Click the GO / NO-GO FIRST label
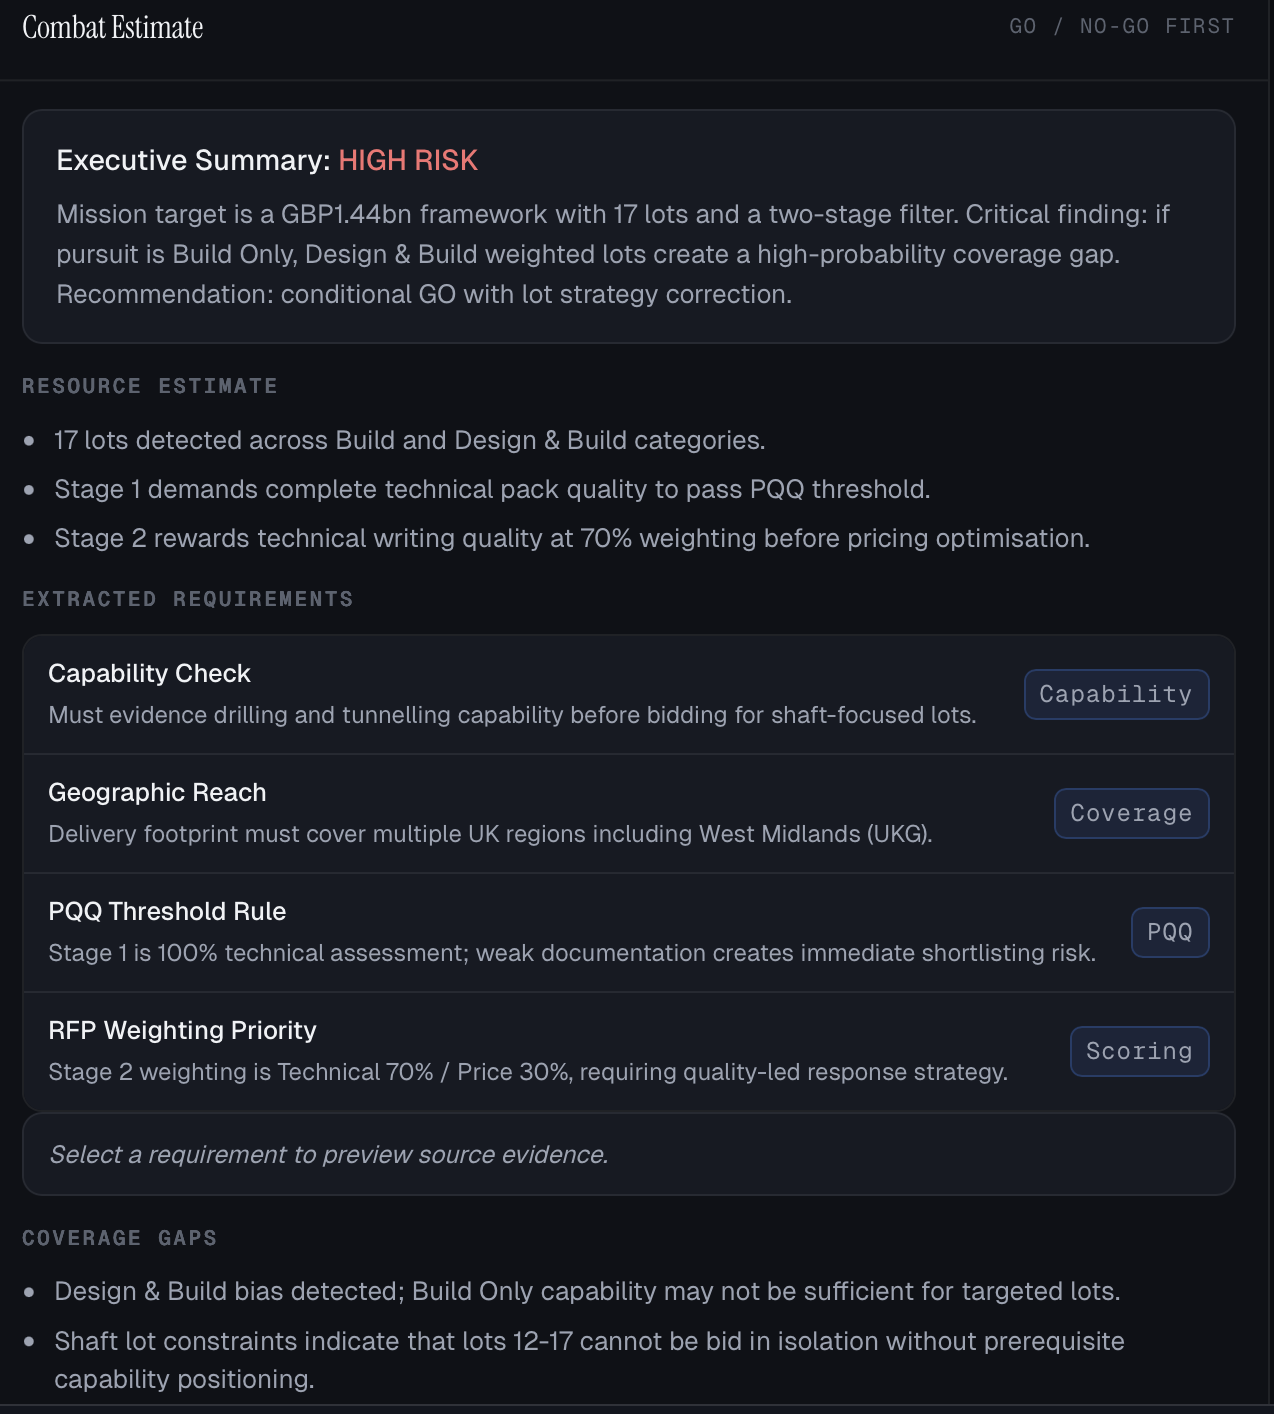 (x=1121, y=26)
